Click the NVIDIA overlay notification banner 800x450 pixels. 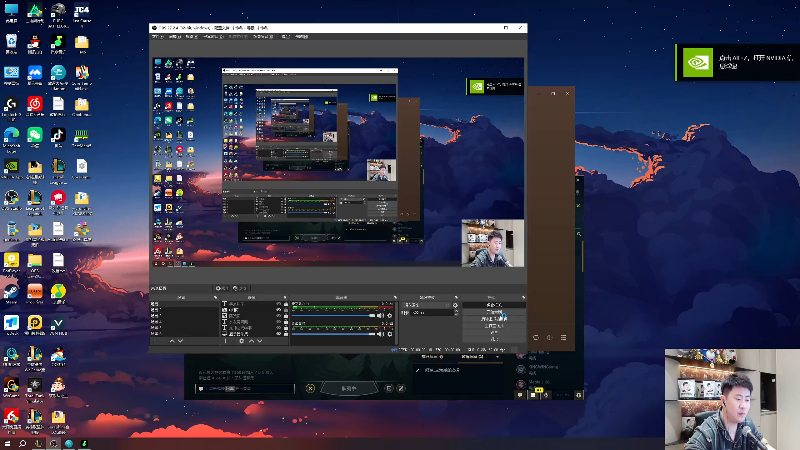click(x=737, y=62)
